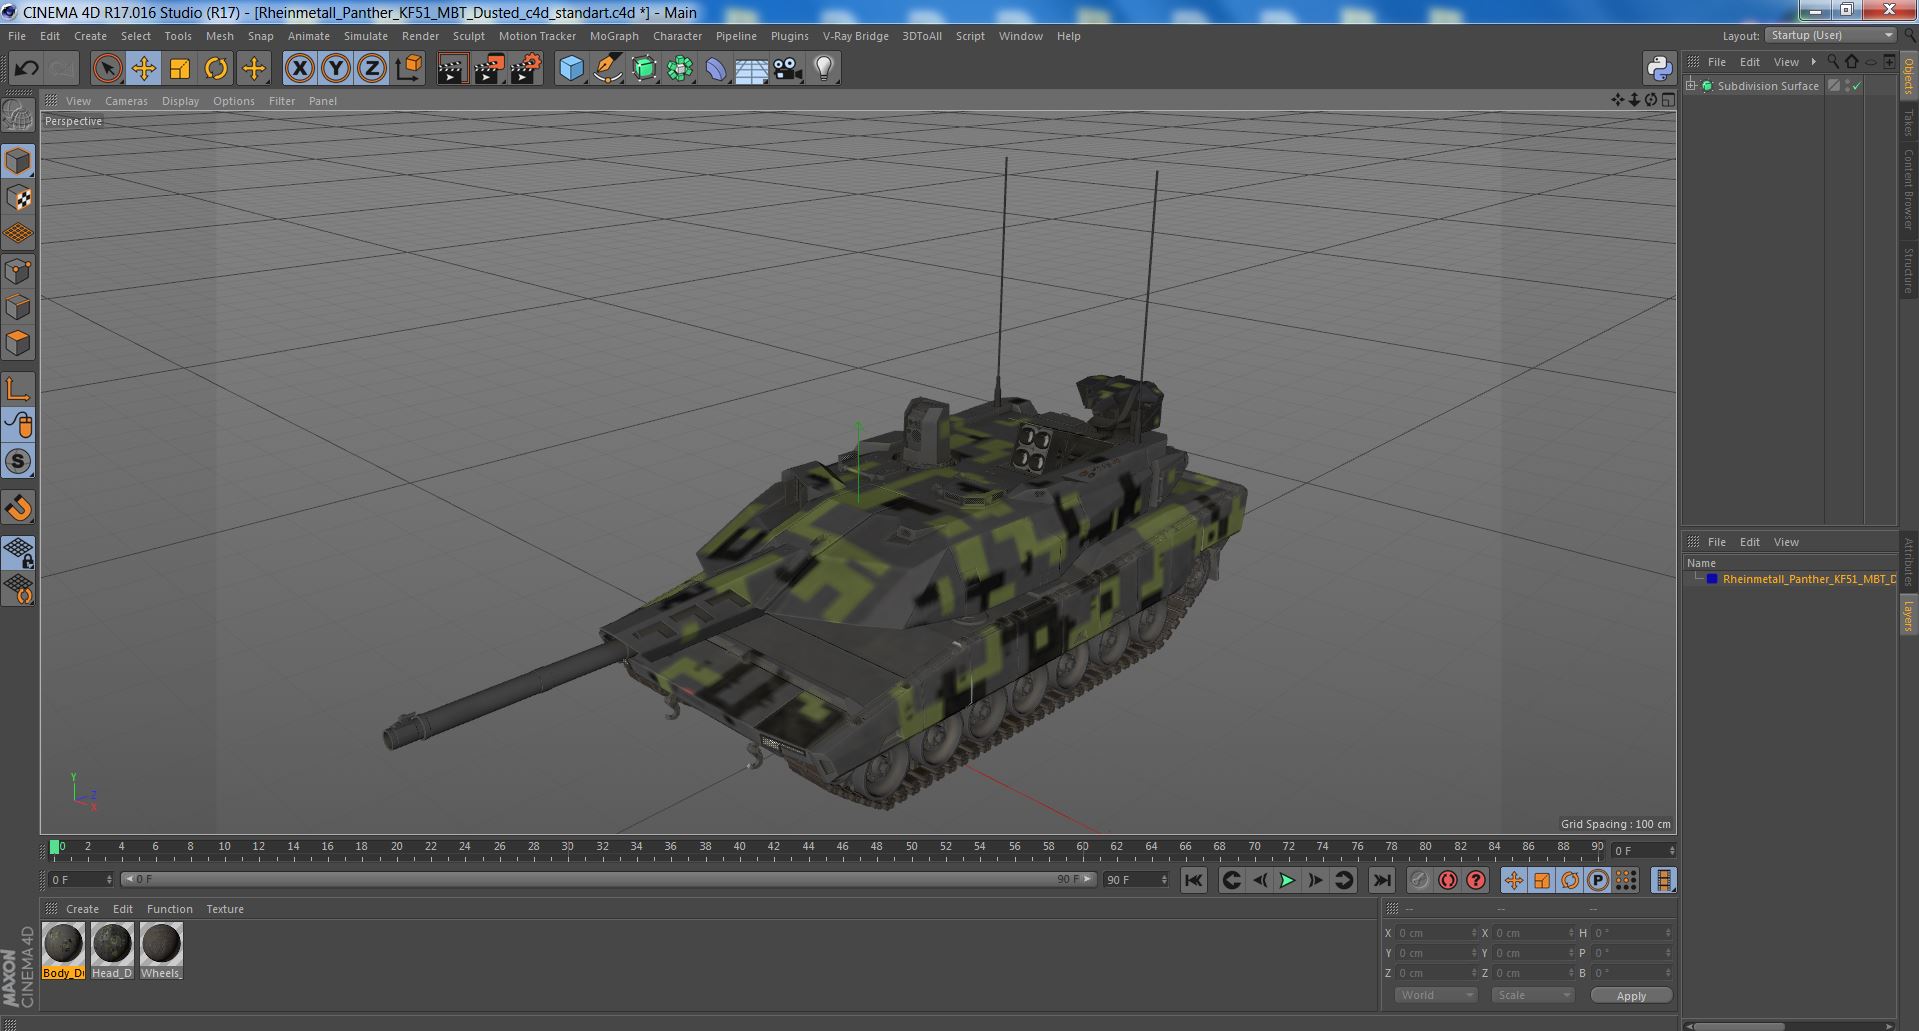This screenshot has height=1031, width=1919.
Task: Open the viewport Filter menu
Action: [x=282, y=101]
